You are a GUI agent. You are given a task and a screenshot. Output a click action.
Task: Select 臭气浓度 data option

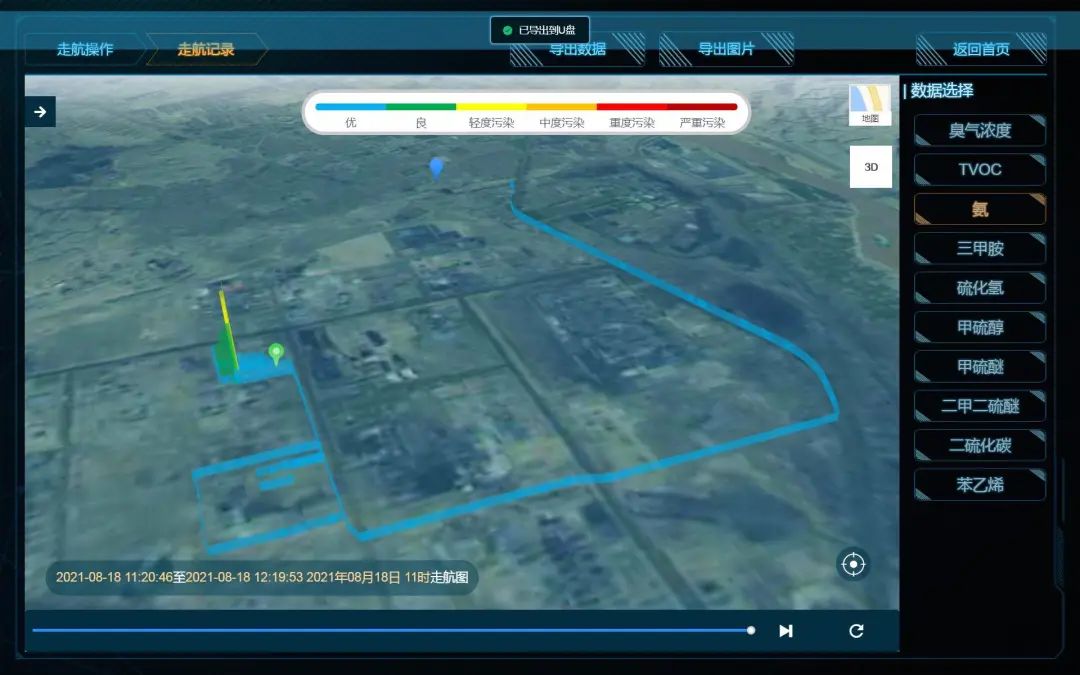[x=980, y=130]
